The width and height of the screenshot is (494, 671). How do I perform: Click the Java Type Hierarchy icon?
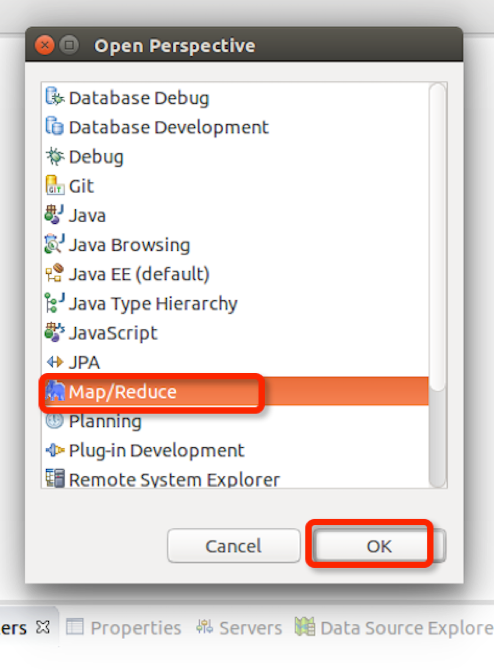click(55, 303)
